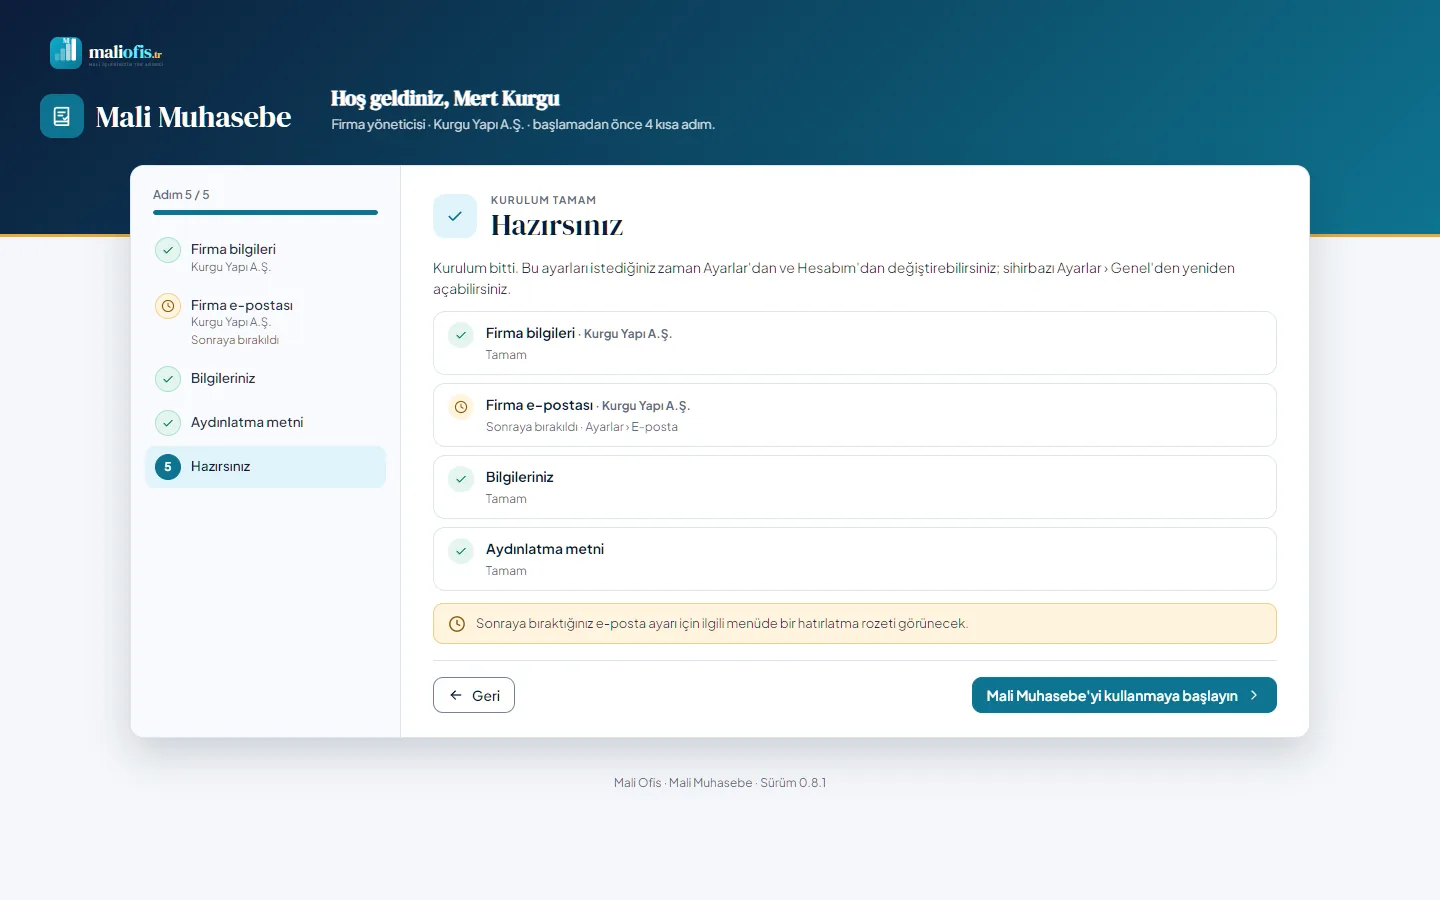
Task: Click footer text 'Mali Ofis · Mali Muhasebe · Sürüm 0.8.1'
Action: tap(720, 783)
